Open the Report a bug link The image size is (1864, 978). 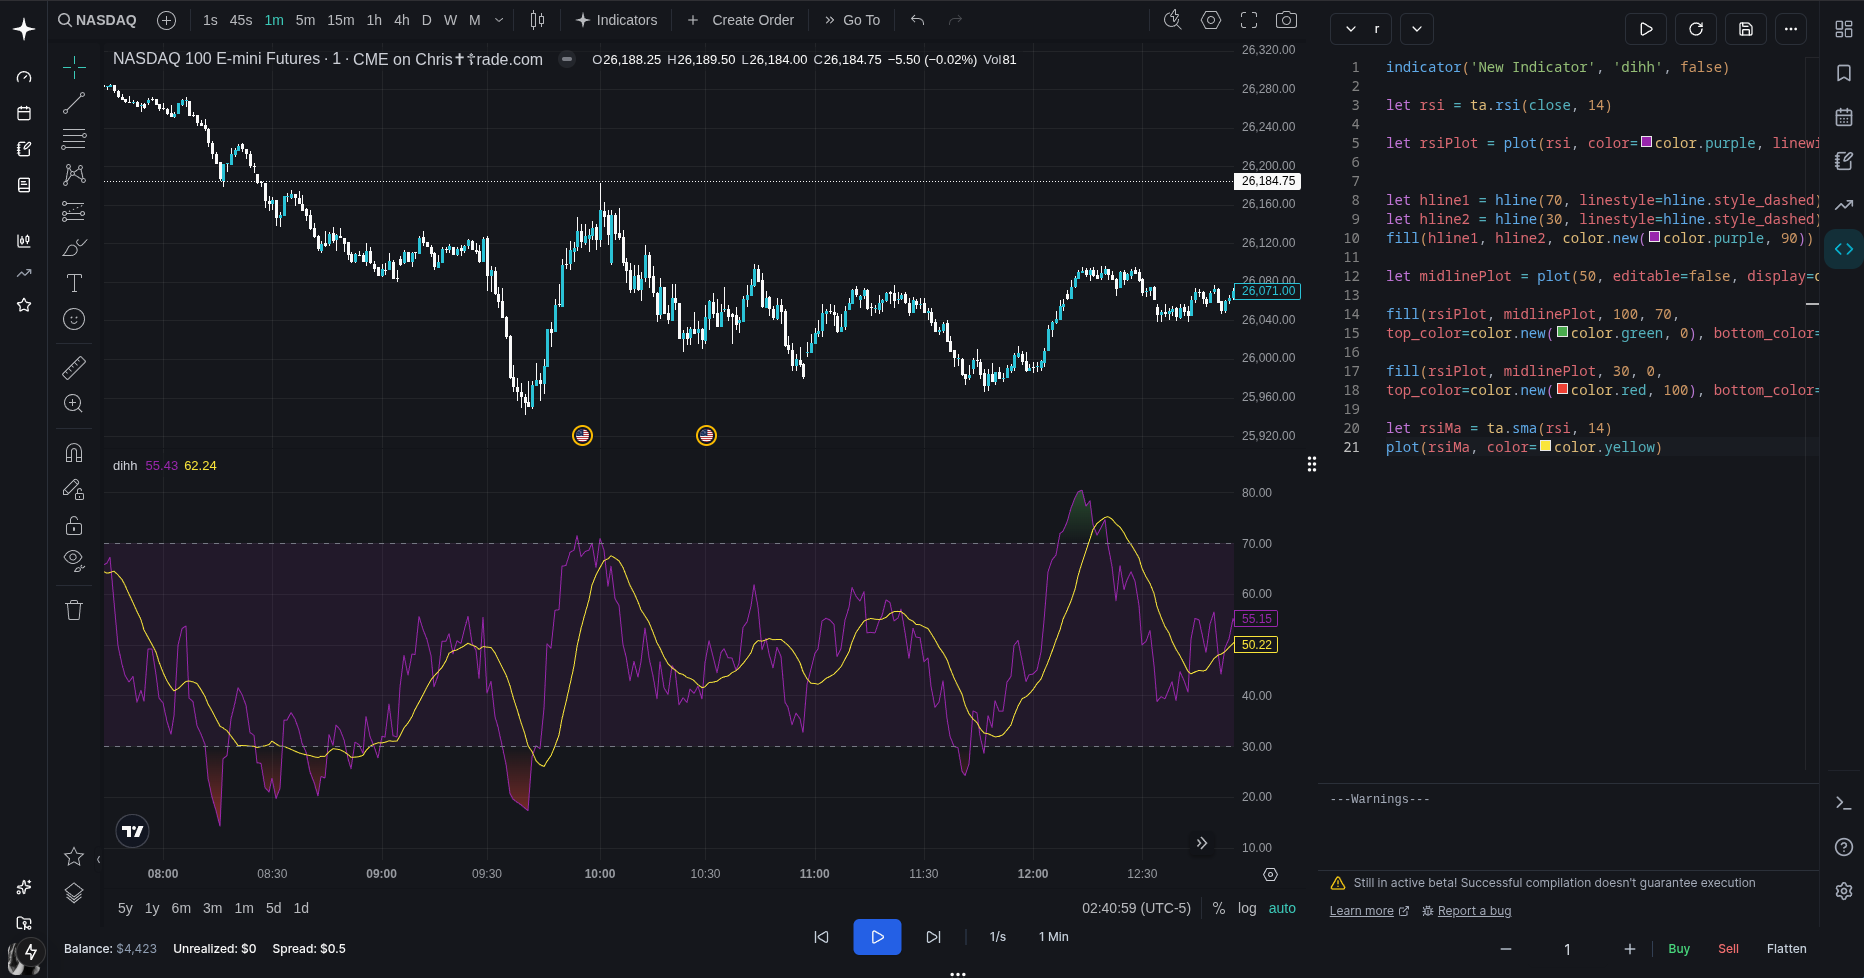pos(1474,911)
